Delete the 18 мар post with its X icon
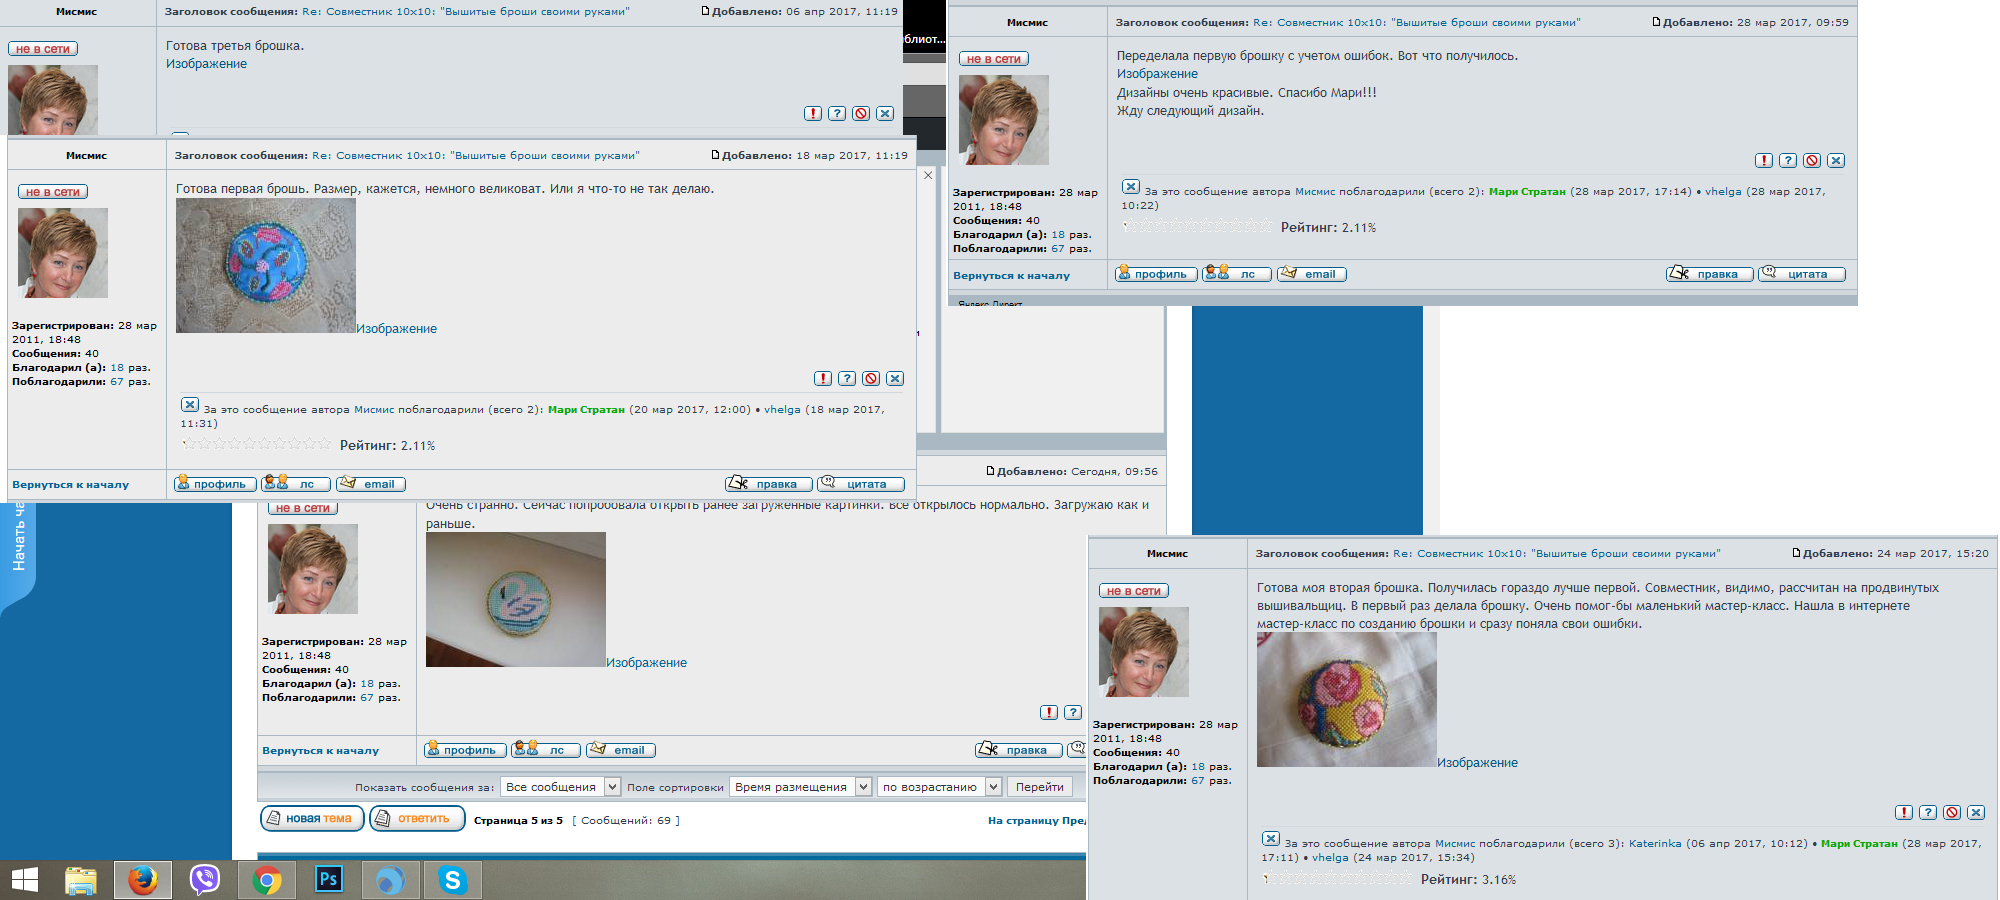The image size is (2000, 900). (x=895, y=379)
